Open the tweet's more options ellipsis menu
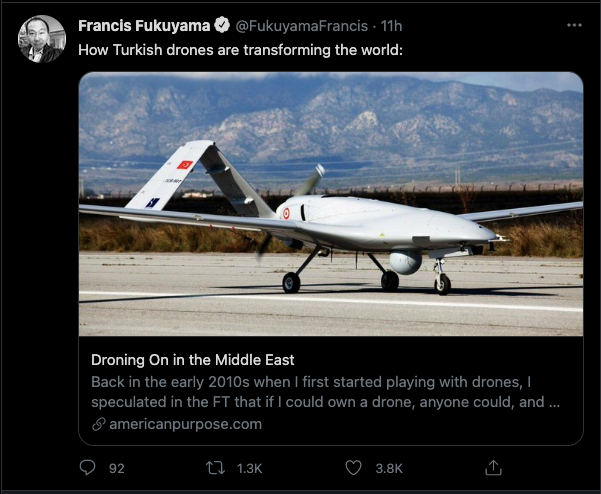This screenshot has width=601, height=494. tap(574, 25)
